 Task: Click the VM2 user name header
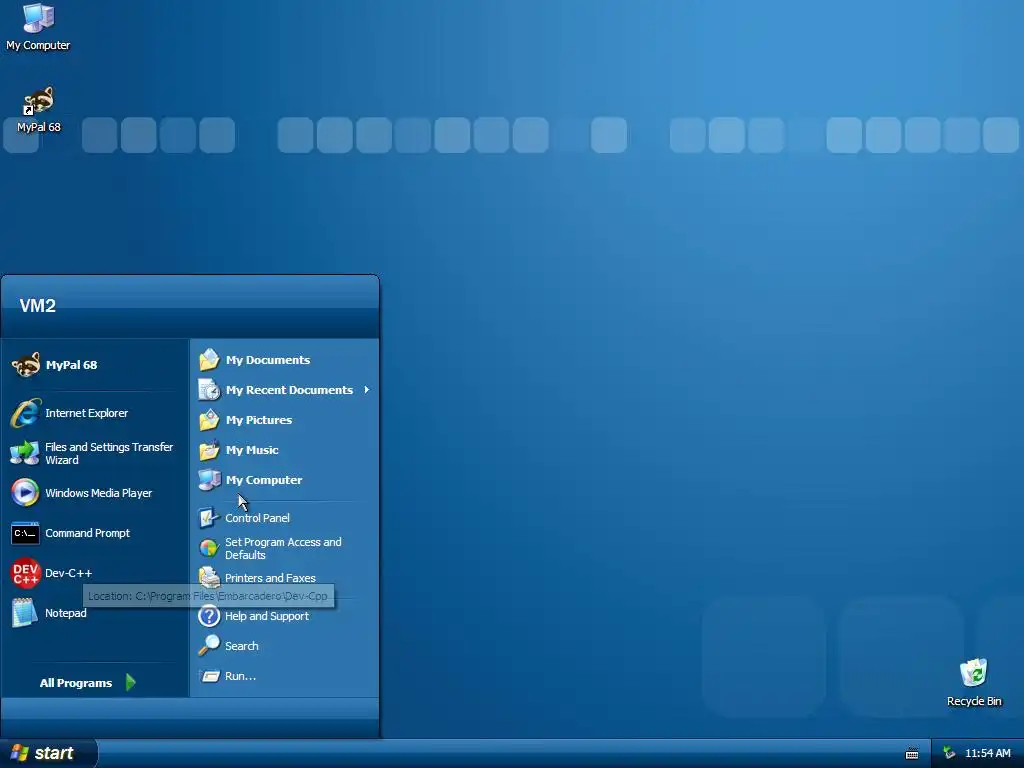(x=37, y=306)
